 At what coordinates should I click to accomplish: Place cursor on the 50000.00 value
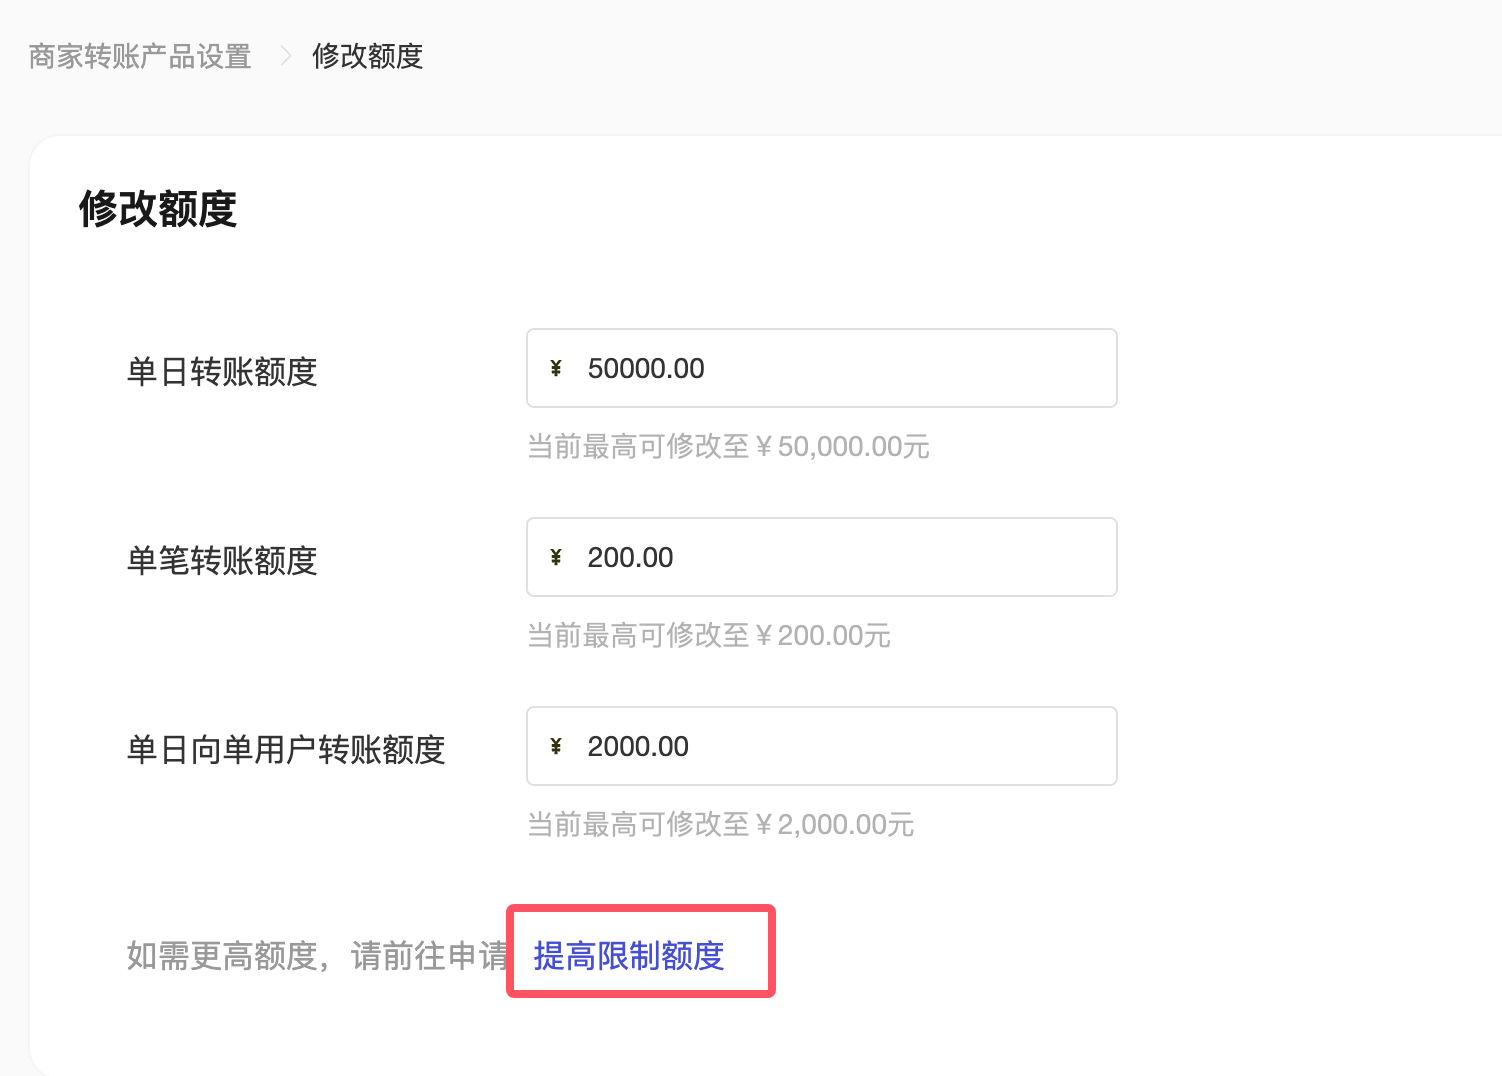(x=646, y=368)
